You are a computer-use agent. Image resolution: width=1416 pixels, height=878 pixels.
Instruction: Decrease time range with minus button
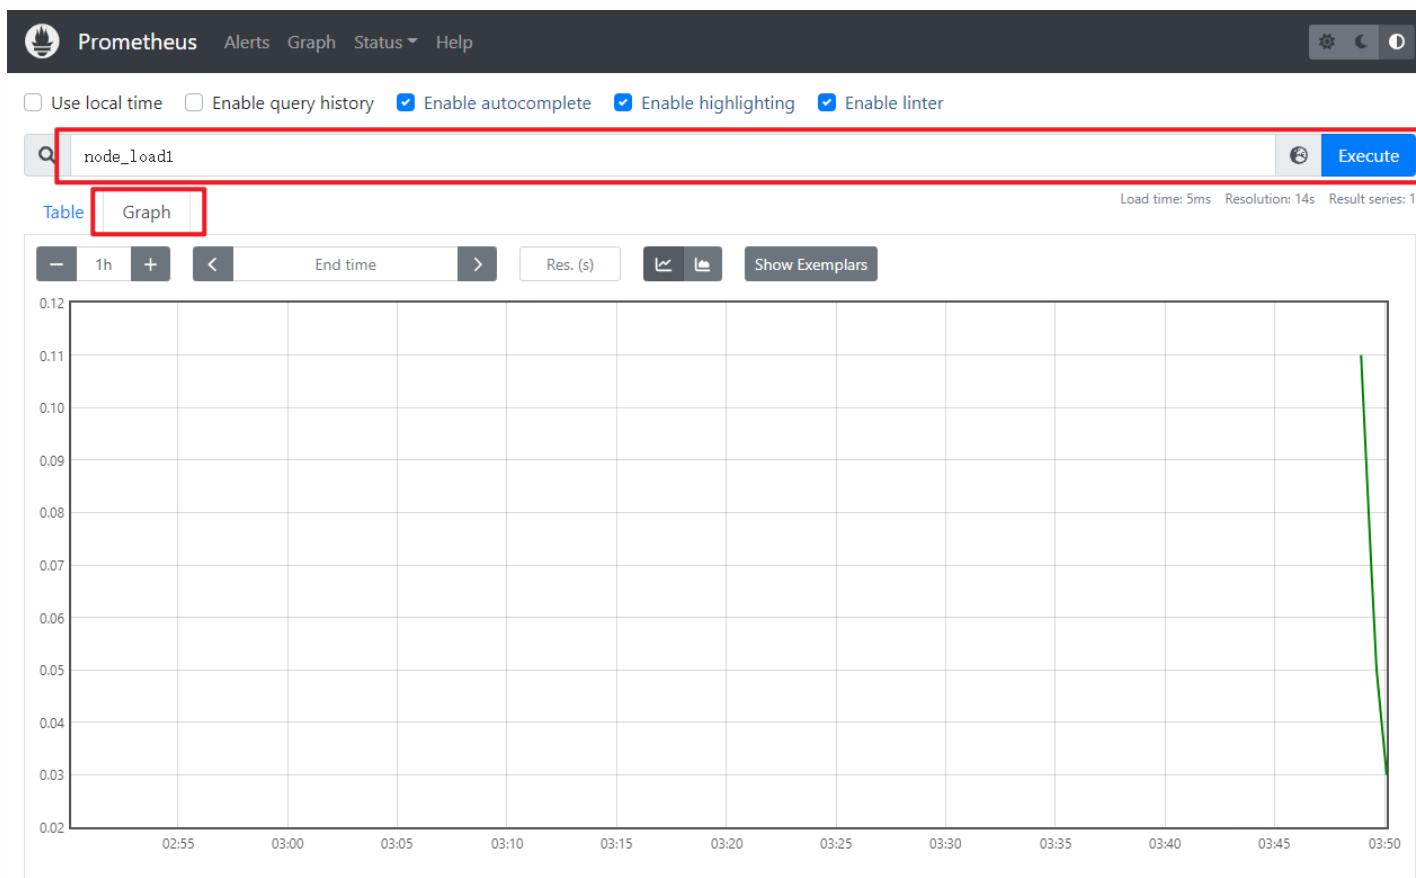[57, 265]
